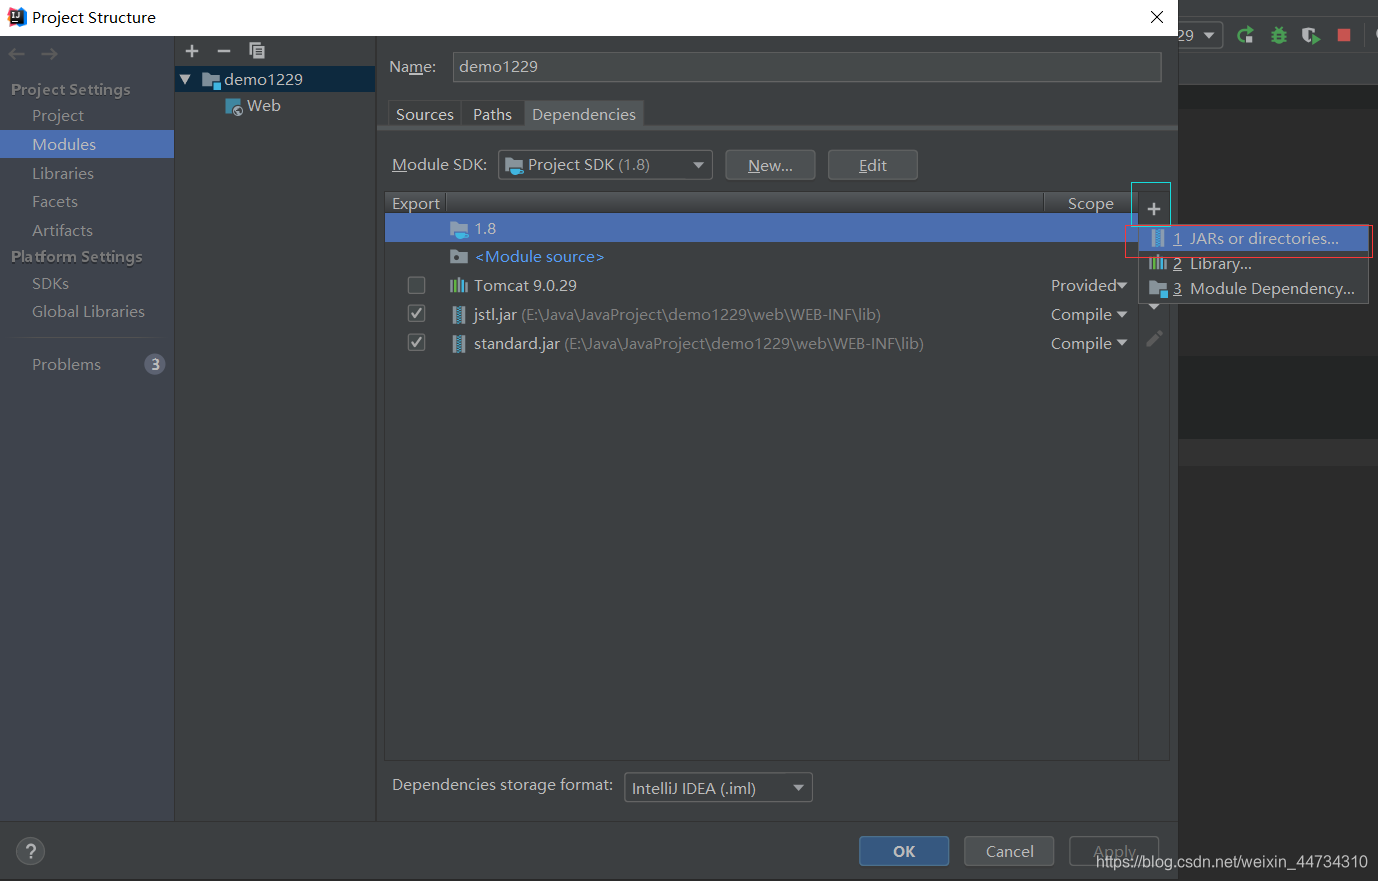1378x881 pixels.
Task: Add dependency using plus icon beside Scope
Action: click(1153, 209)
